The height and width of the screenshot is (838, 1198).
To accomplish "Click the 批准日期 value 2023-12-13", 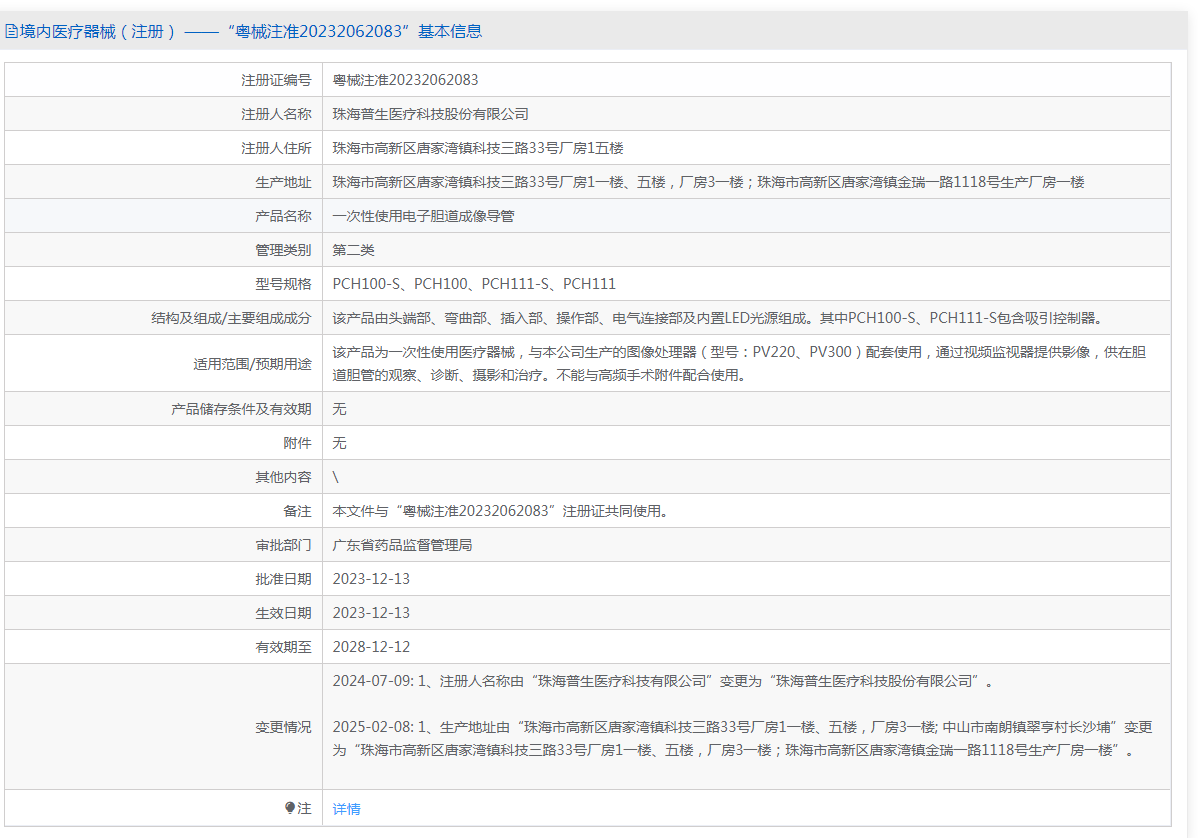I will tap(371, 579).
